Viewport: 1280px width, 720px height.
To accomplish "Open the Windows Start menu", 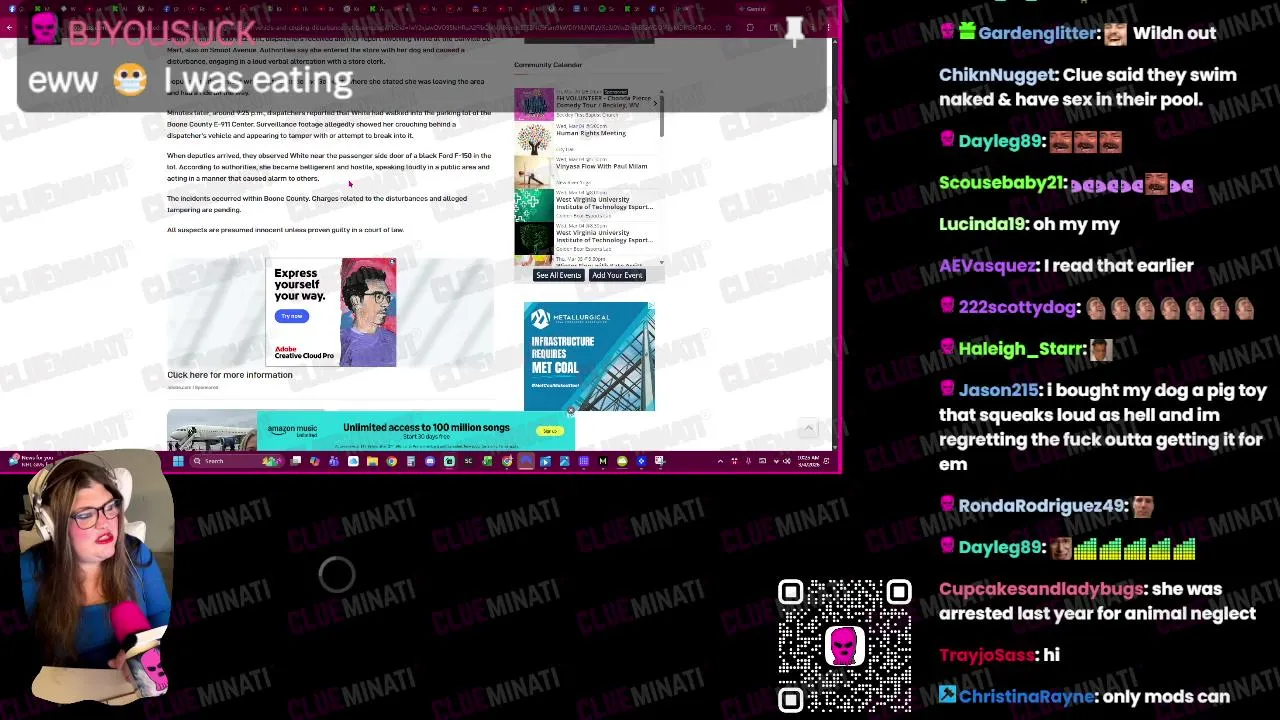I will point(178,461).
